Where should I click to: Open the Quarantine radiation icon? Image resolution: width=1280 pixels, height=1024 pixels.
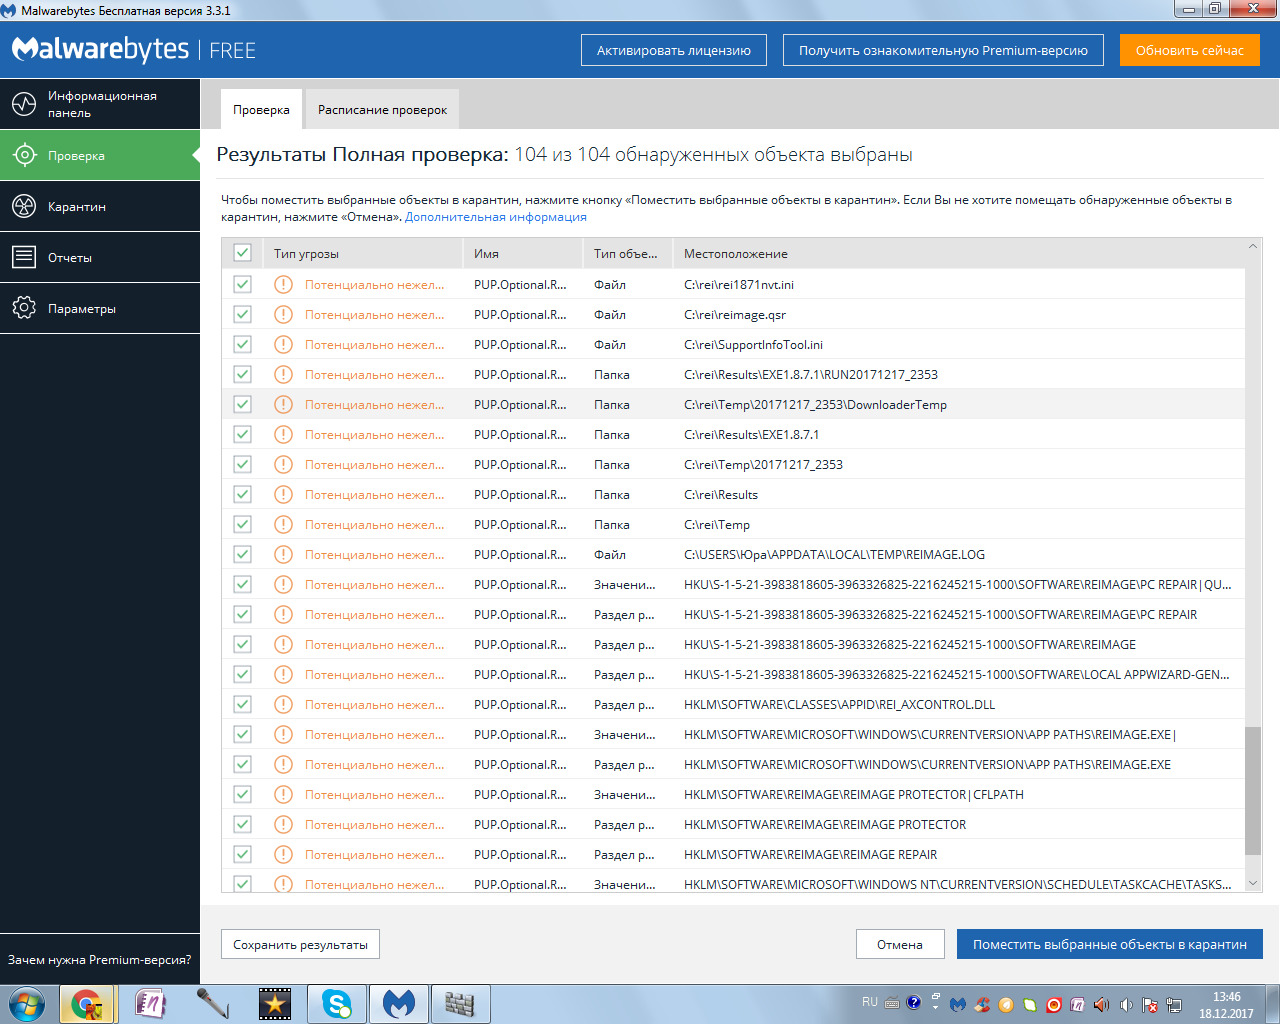(24, 206)
